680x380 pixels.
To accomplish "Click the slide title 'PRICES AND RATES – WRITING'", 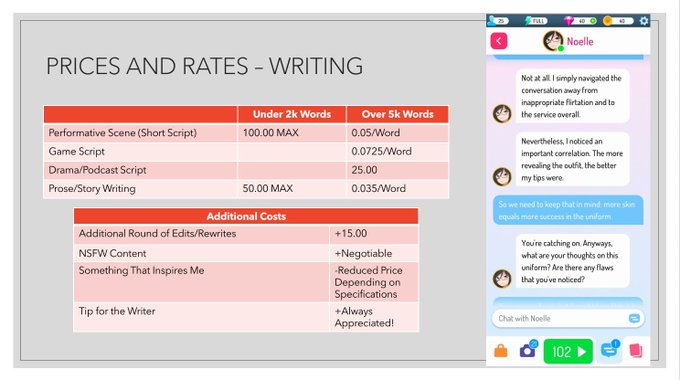I will coord(204,66).
